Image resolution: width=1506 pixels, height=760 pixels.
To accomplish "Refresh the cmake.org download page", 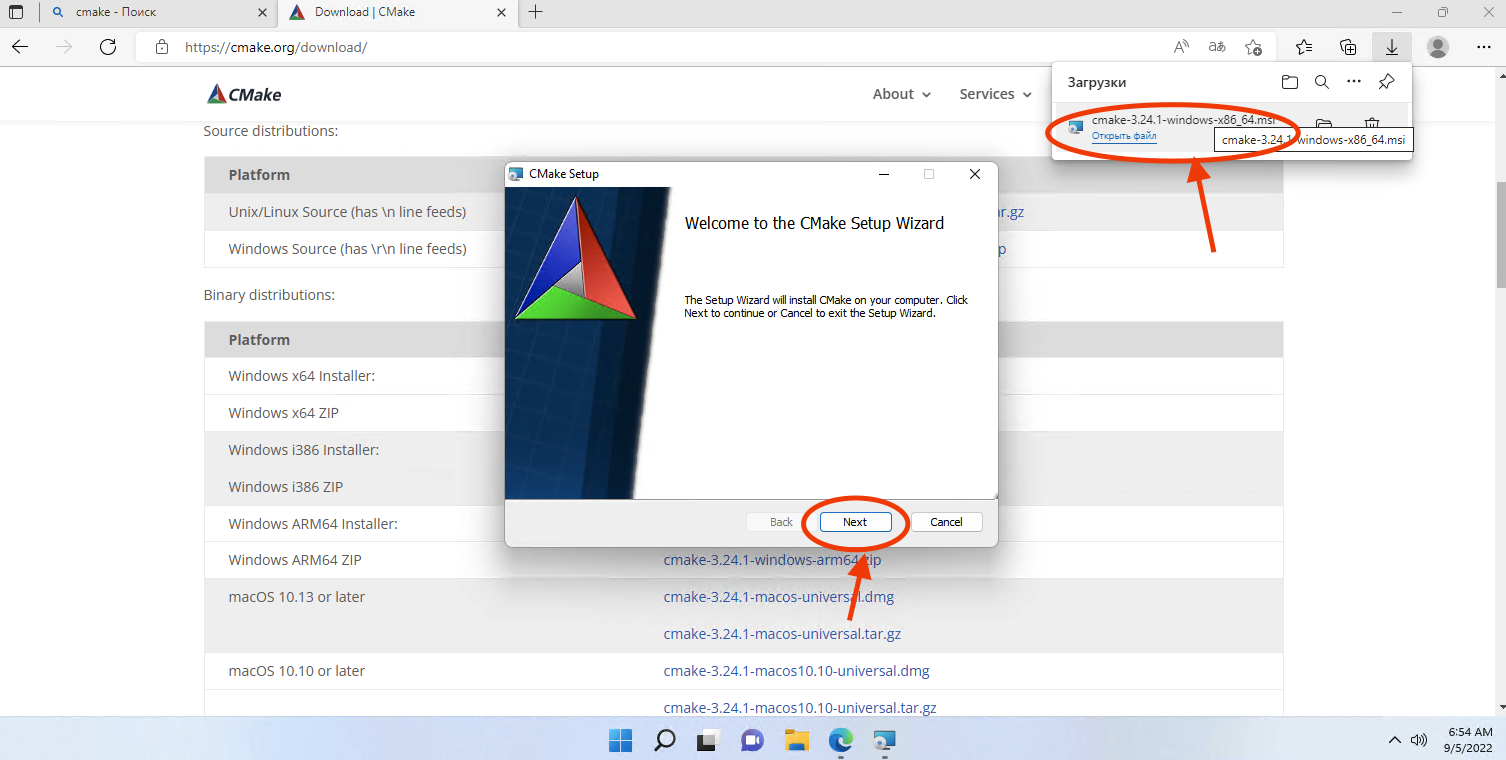I will 108,47.
